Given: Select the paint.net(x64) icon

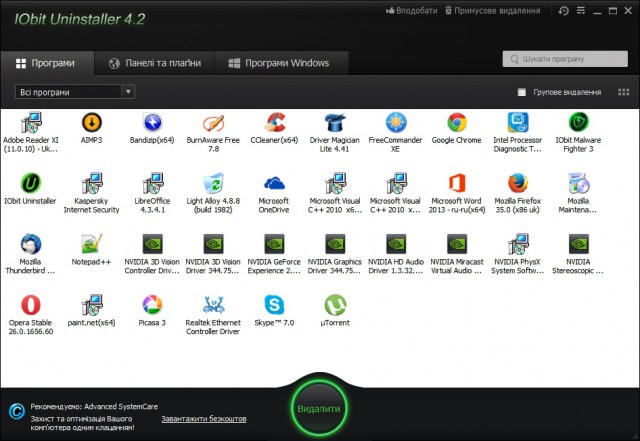Looking at the screenshot, I should coord(91,305).
